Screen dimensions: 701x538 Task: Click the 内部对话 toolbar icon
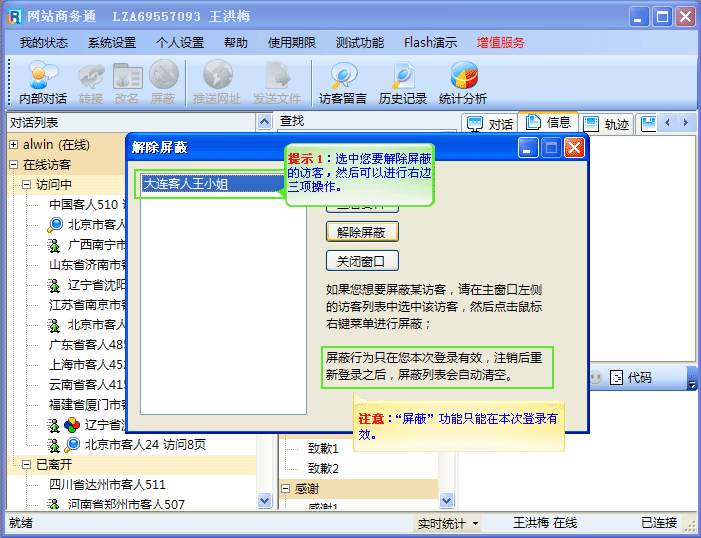click(x=43, y=82)
